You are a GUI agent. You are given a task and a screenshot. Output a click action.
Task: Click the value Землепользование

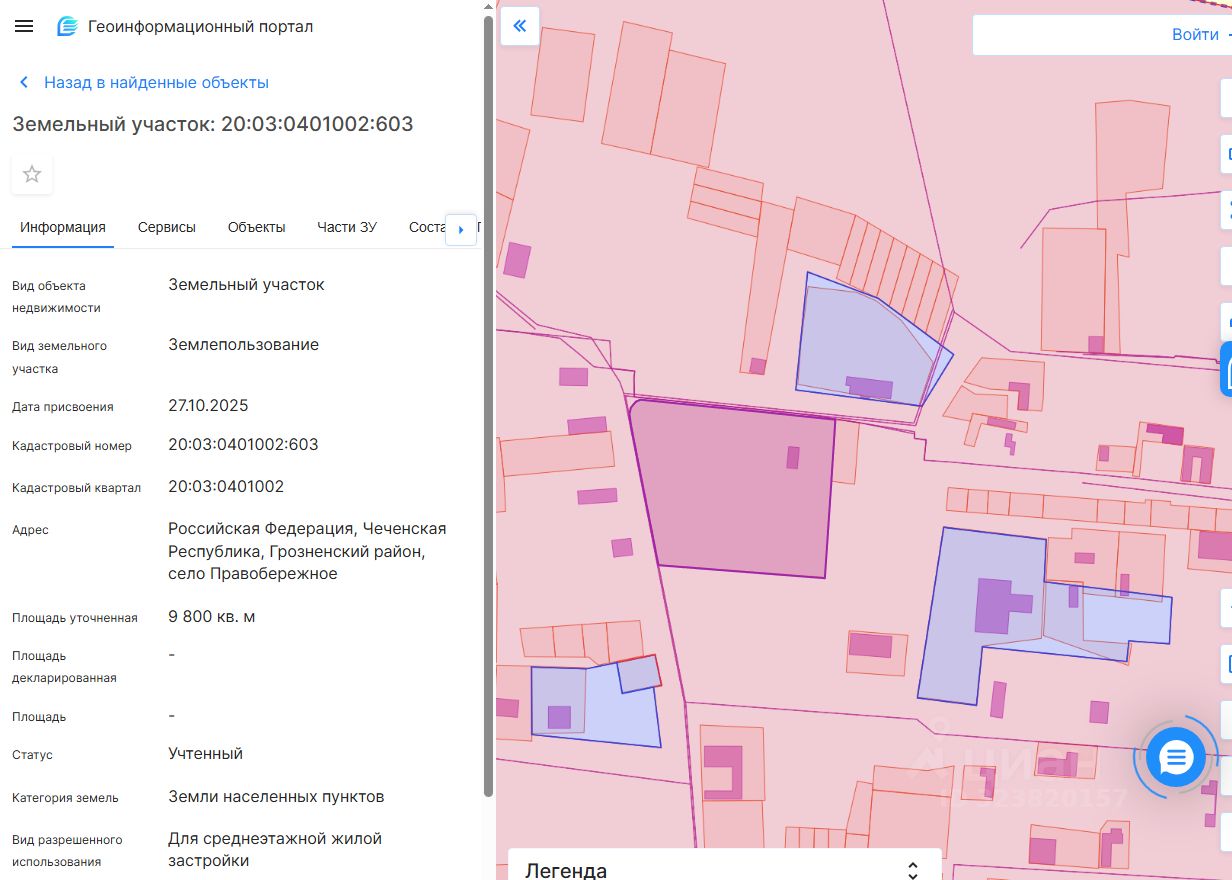pos(243,344)
